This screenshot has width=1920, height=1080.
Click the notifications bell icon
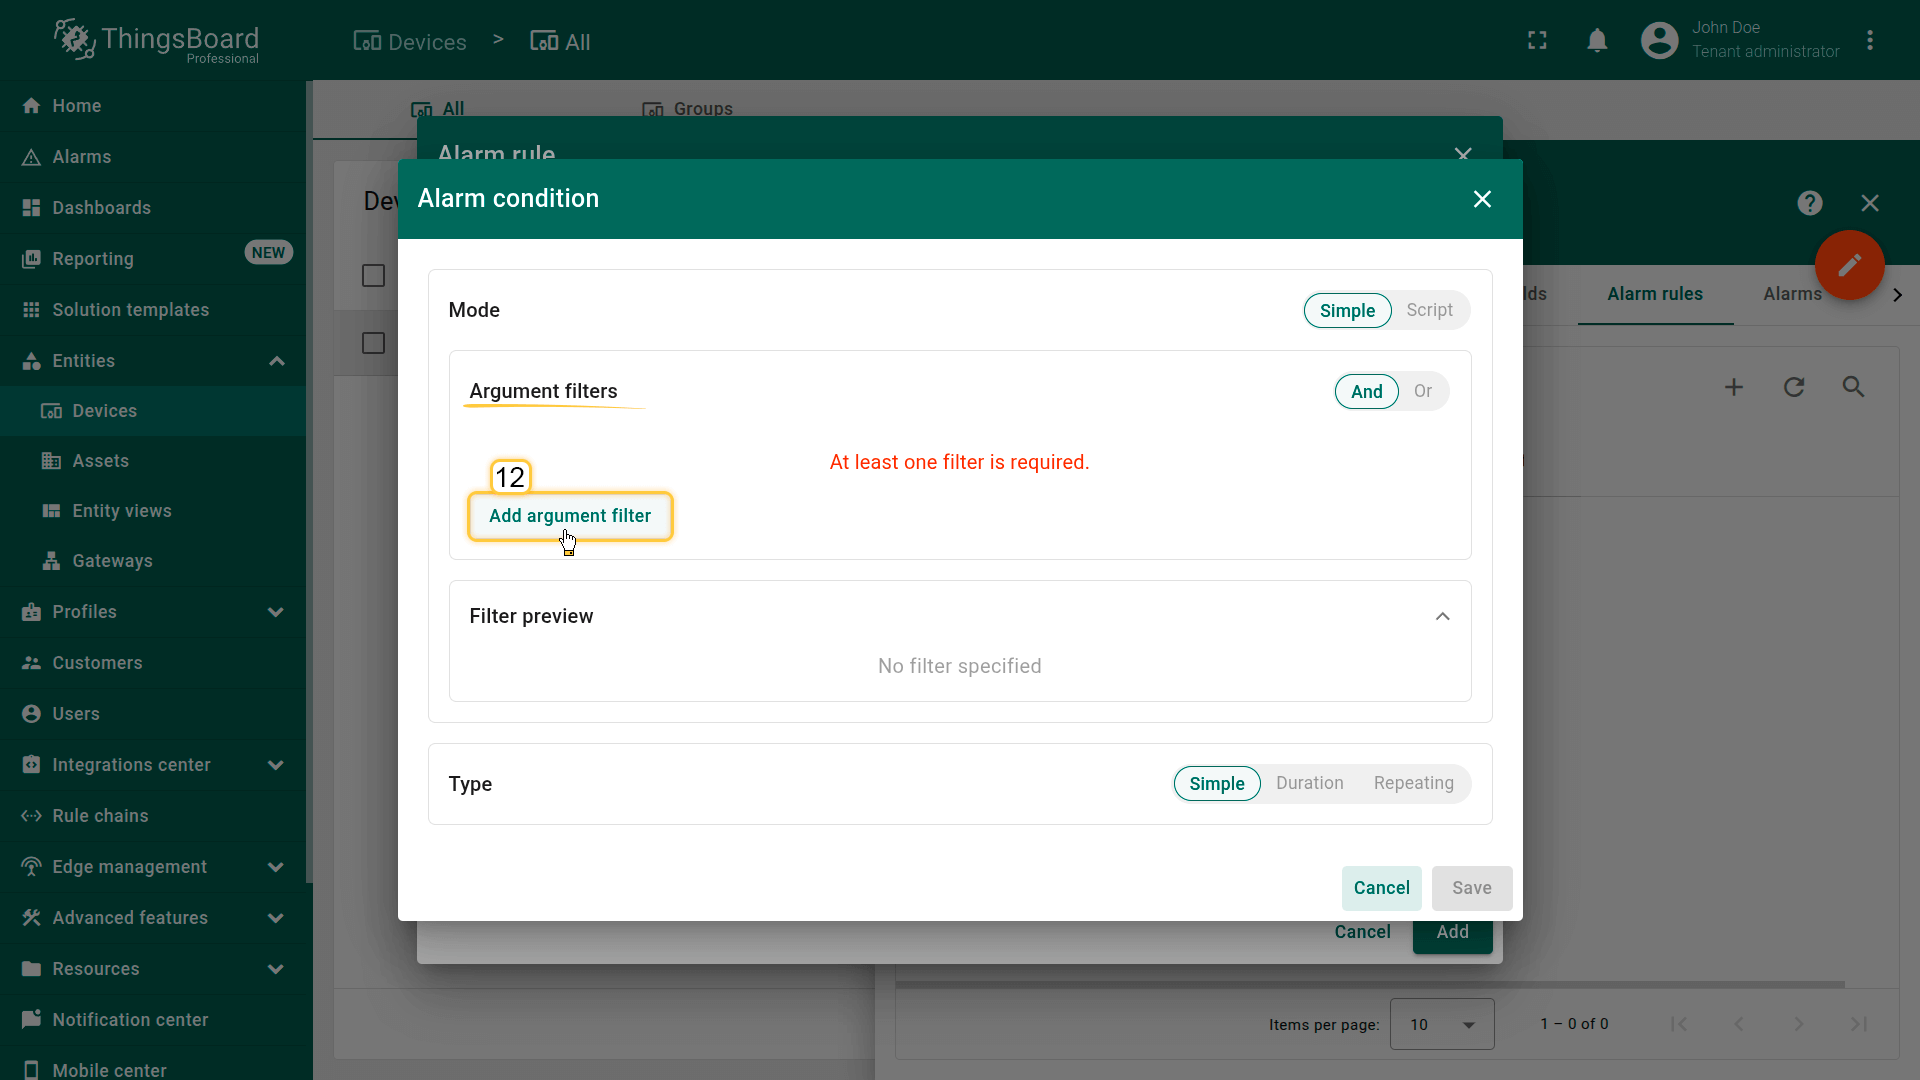click(1597, 41)
